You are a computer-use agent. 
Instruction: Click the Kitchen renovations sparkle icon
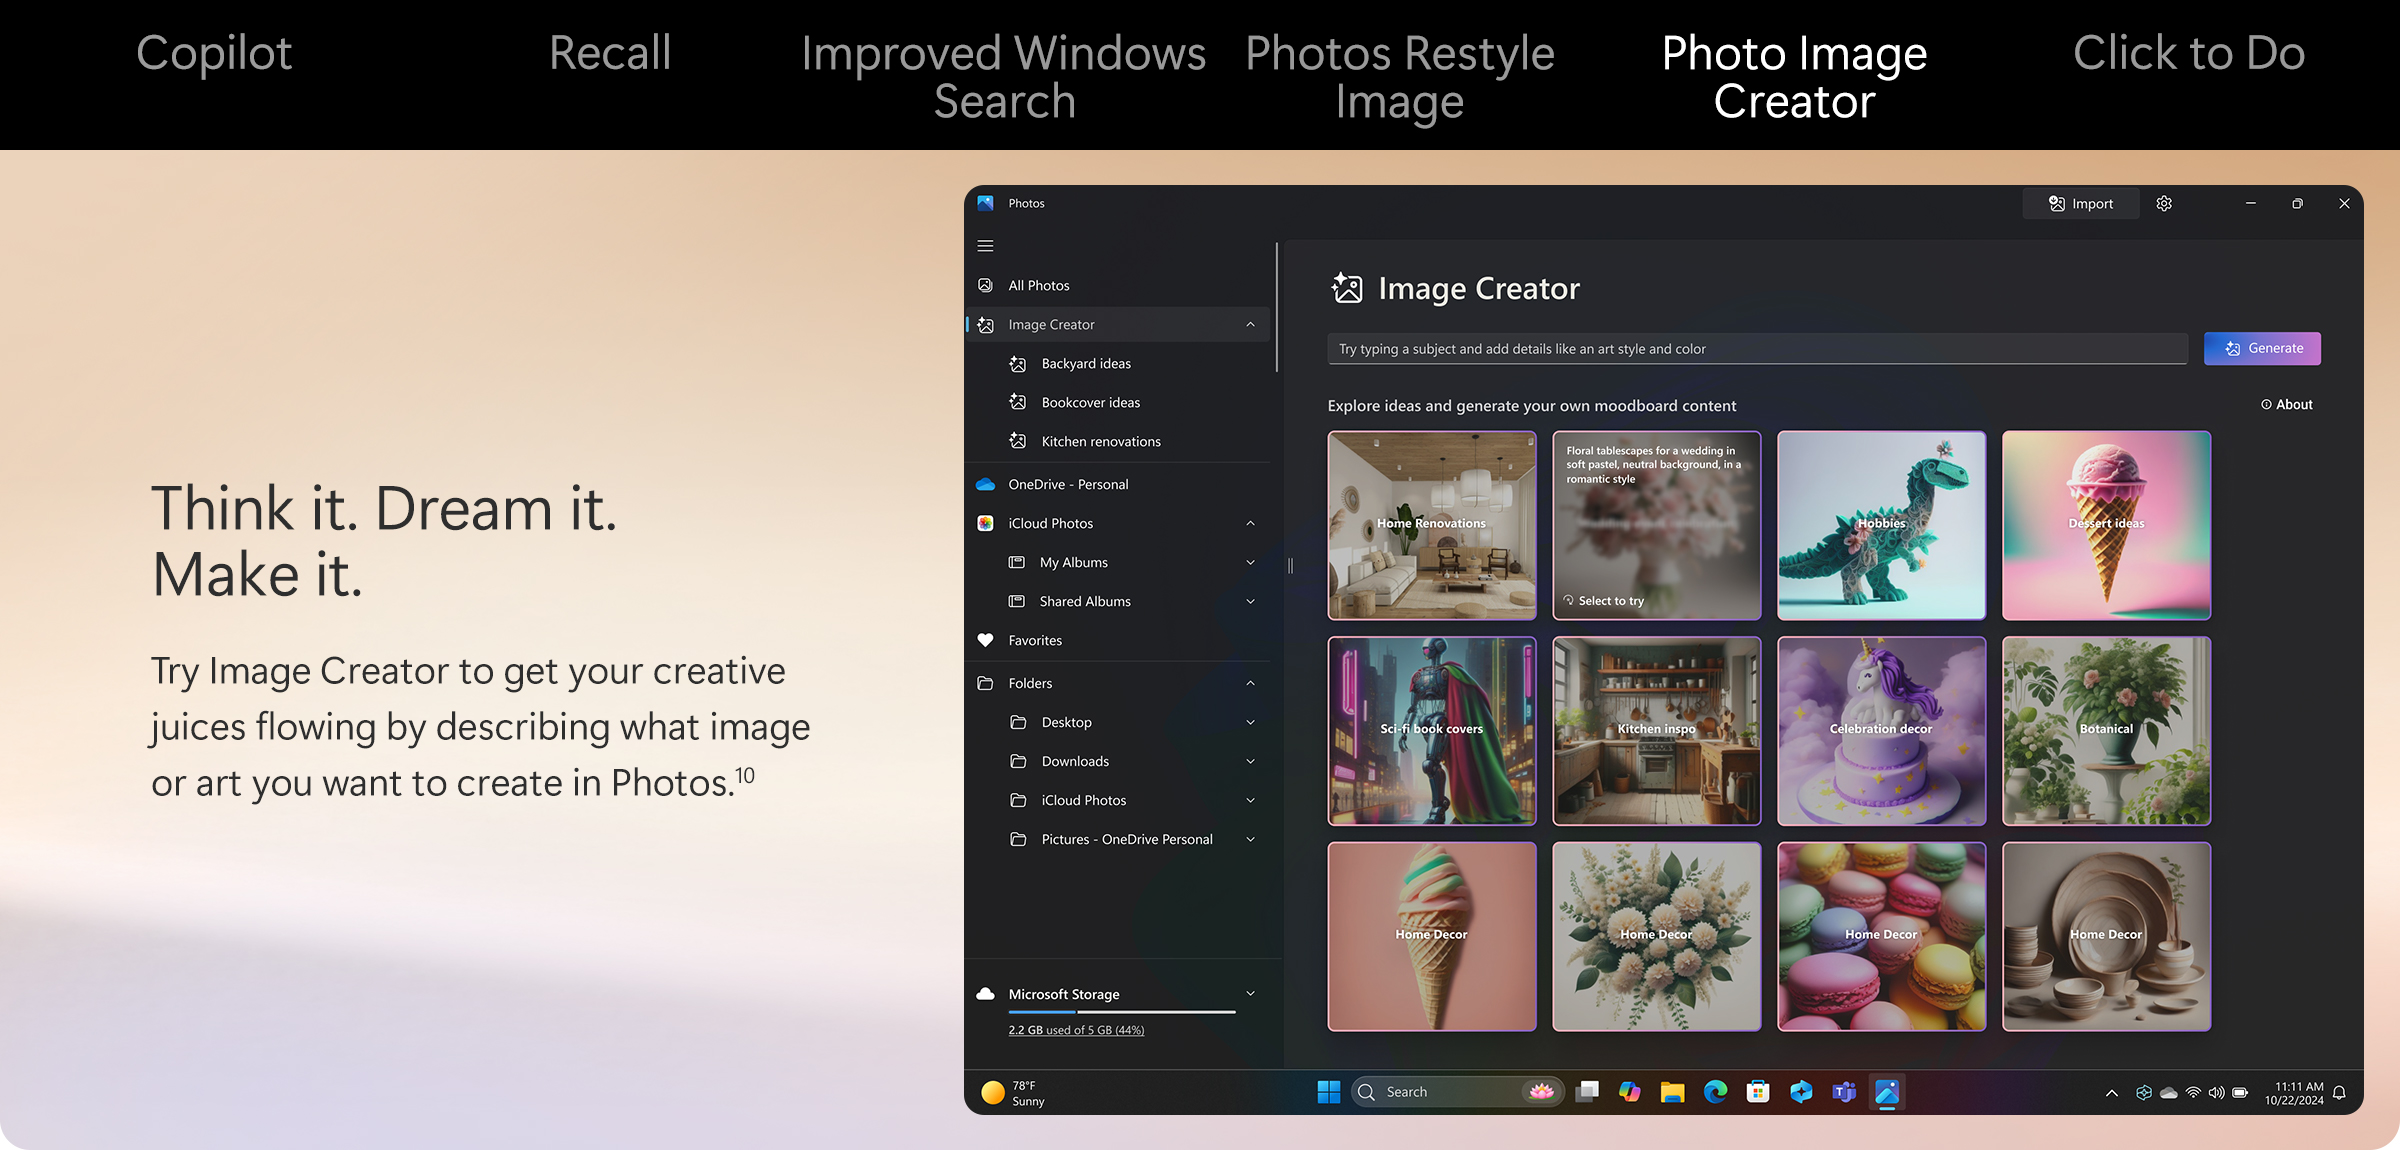[x=1018, y=442]
